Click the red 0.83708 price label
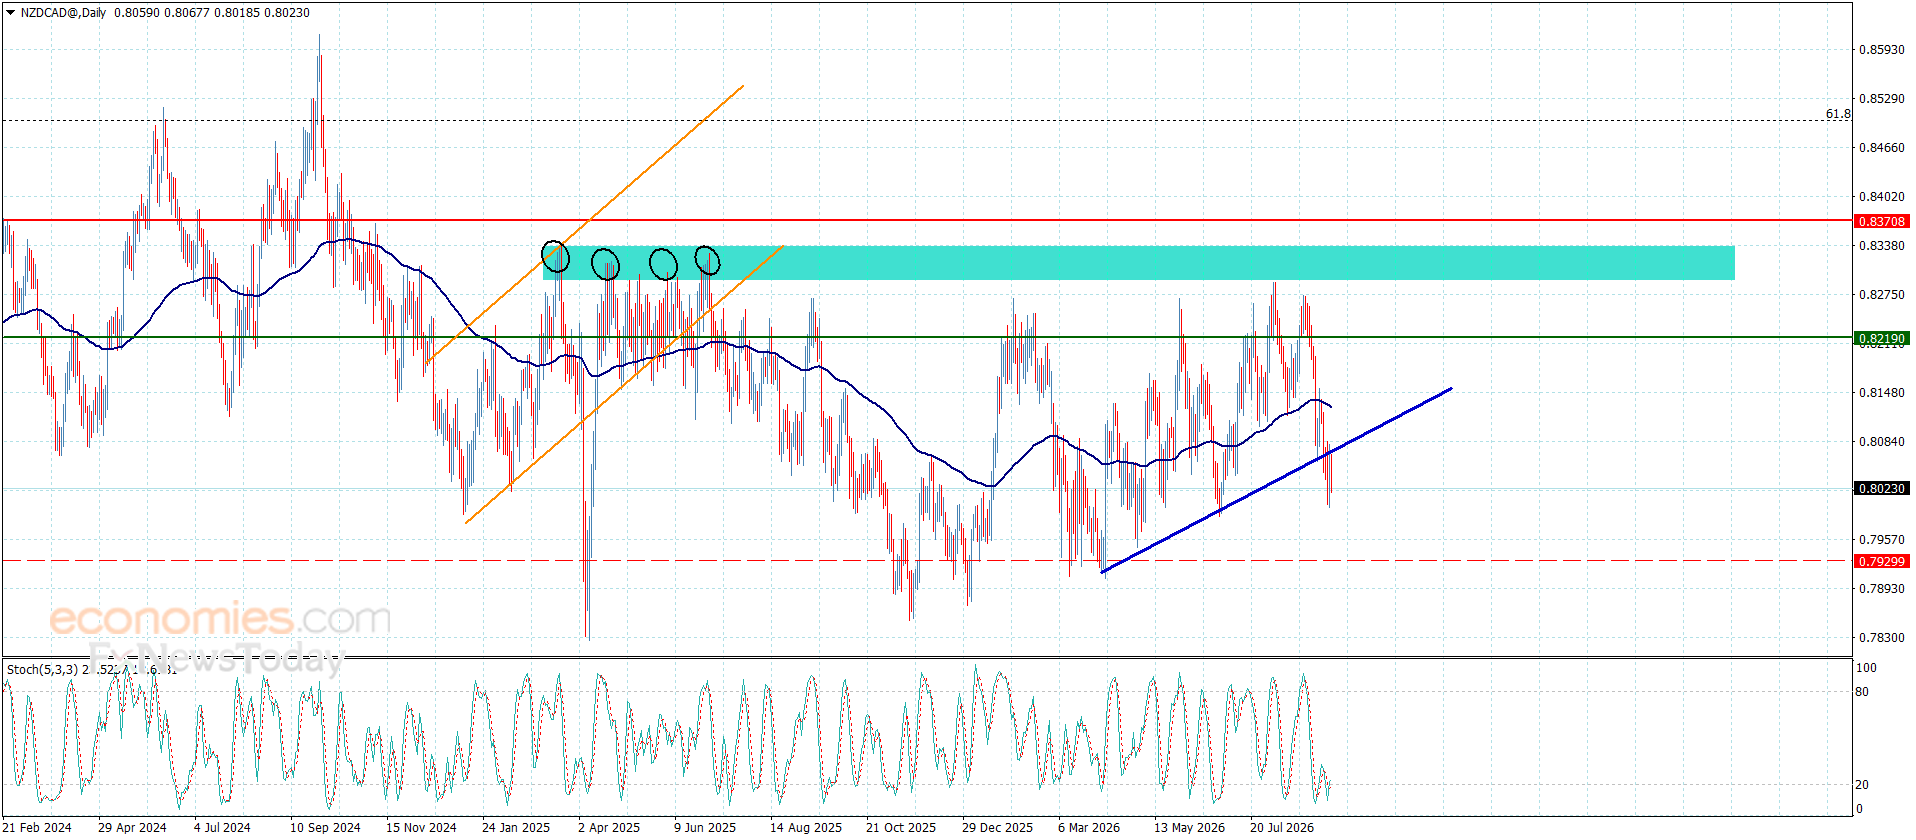This screenshot has height=840, width=1916. coord(1881,221)
